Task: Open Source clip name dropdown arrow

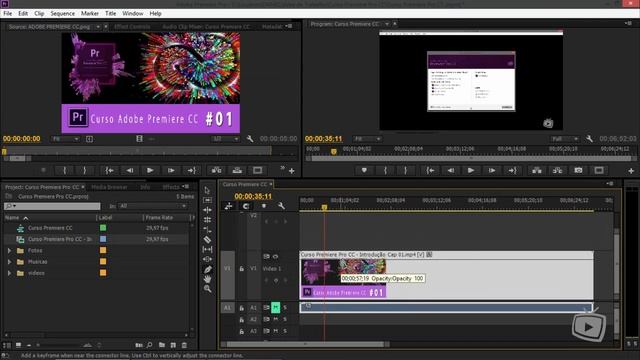Action: 98,27
